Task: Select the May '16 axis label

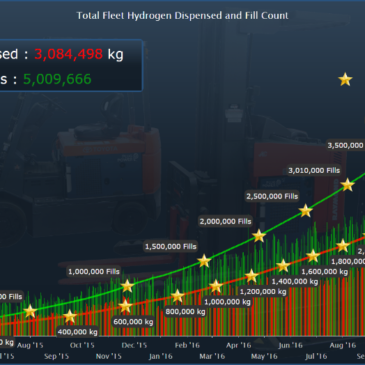Action: coord(264,356)
